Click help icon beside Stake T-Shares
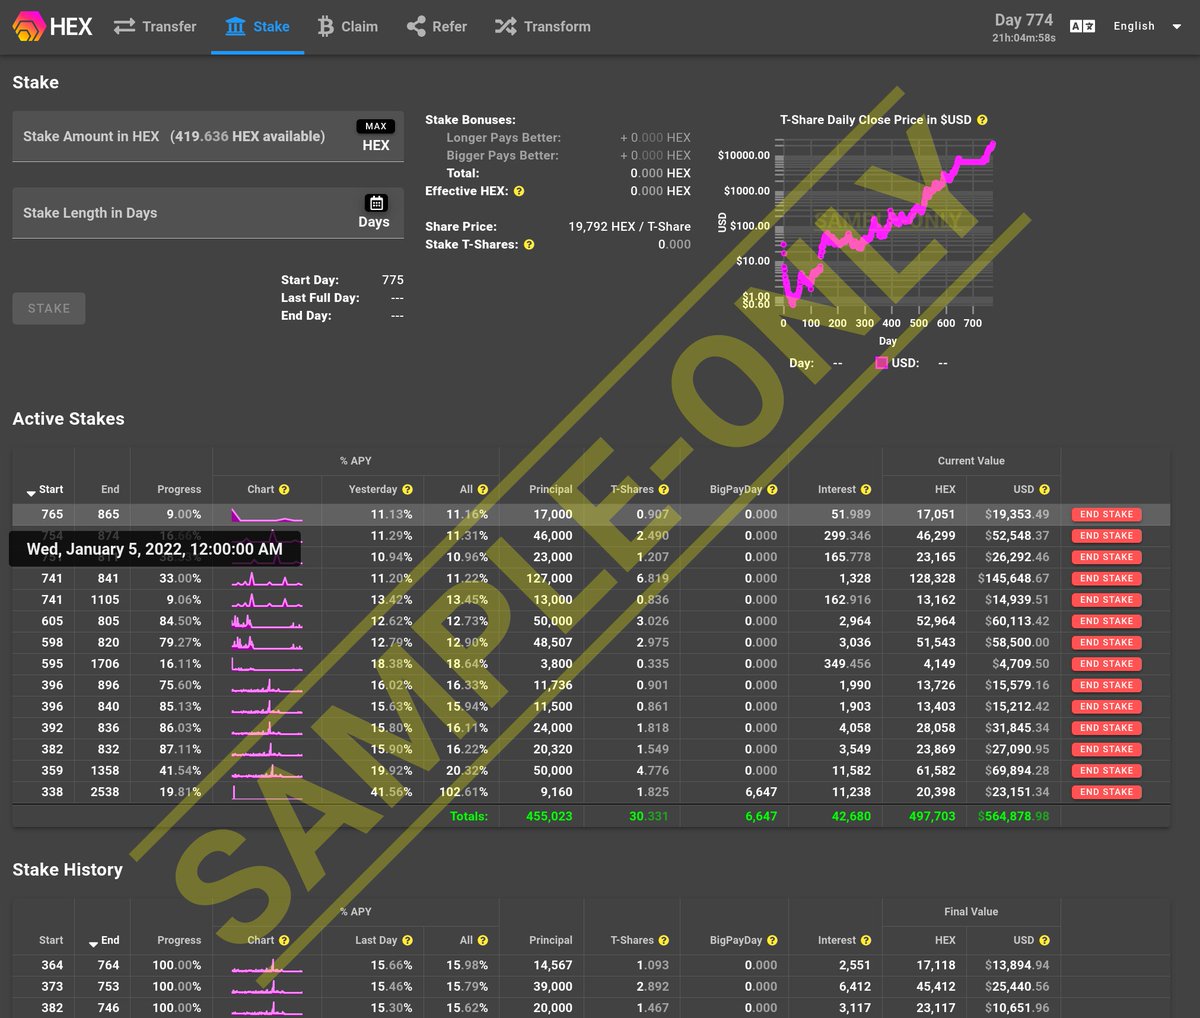1200x1018 pixels. tap(529, 244)
